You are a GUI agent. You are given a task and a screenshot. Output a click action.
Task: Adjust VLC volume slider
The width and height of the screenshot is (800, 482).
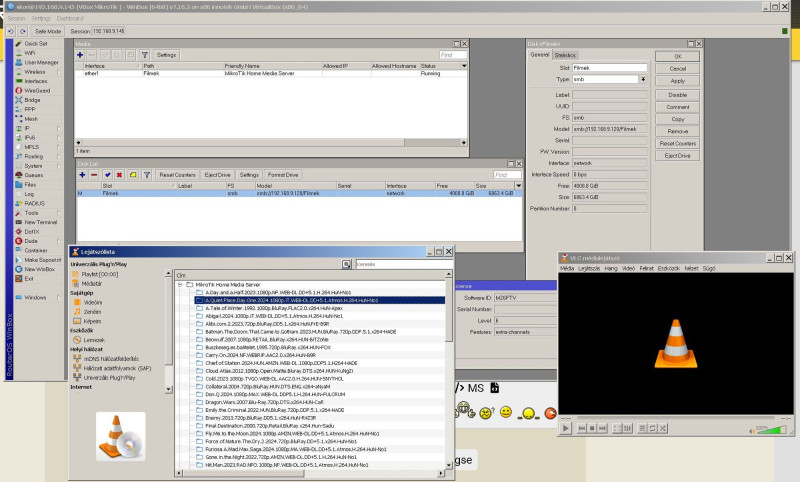click(x=771, y=429)
